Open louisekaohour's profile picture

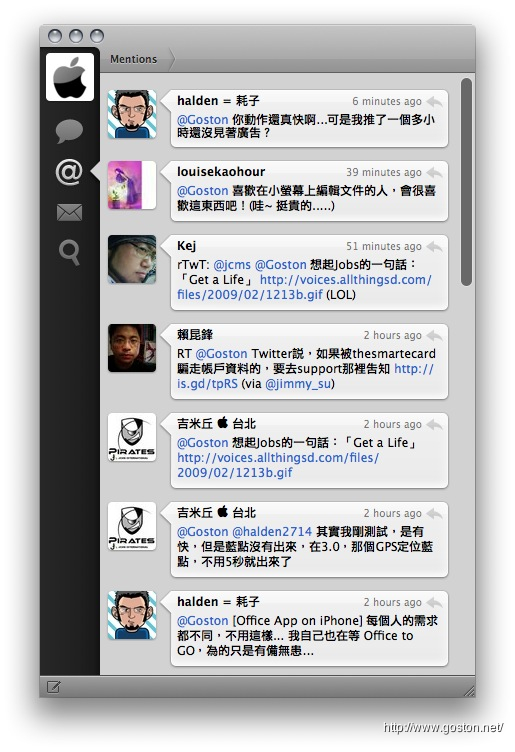(132, 185)
